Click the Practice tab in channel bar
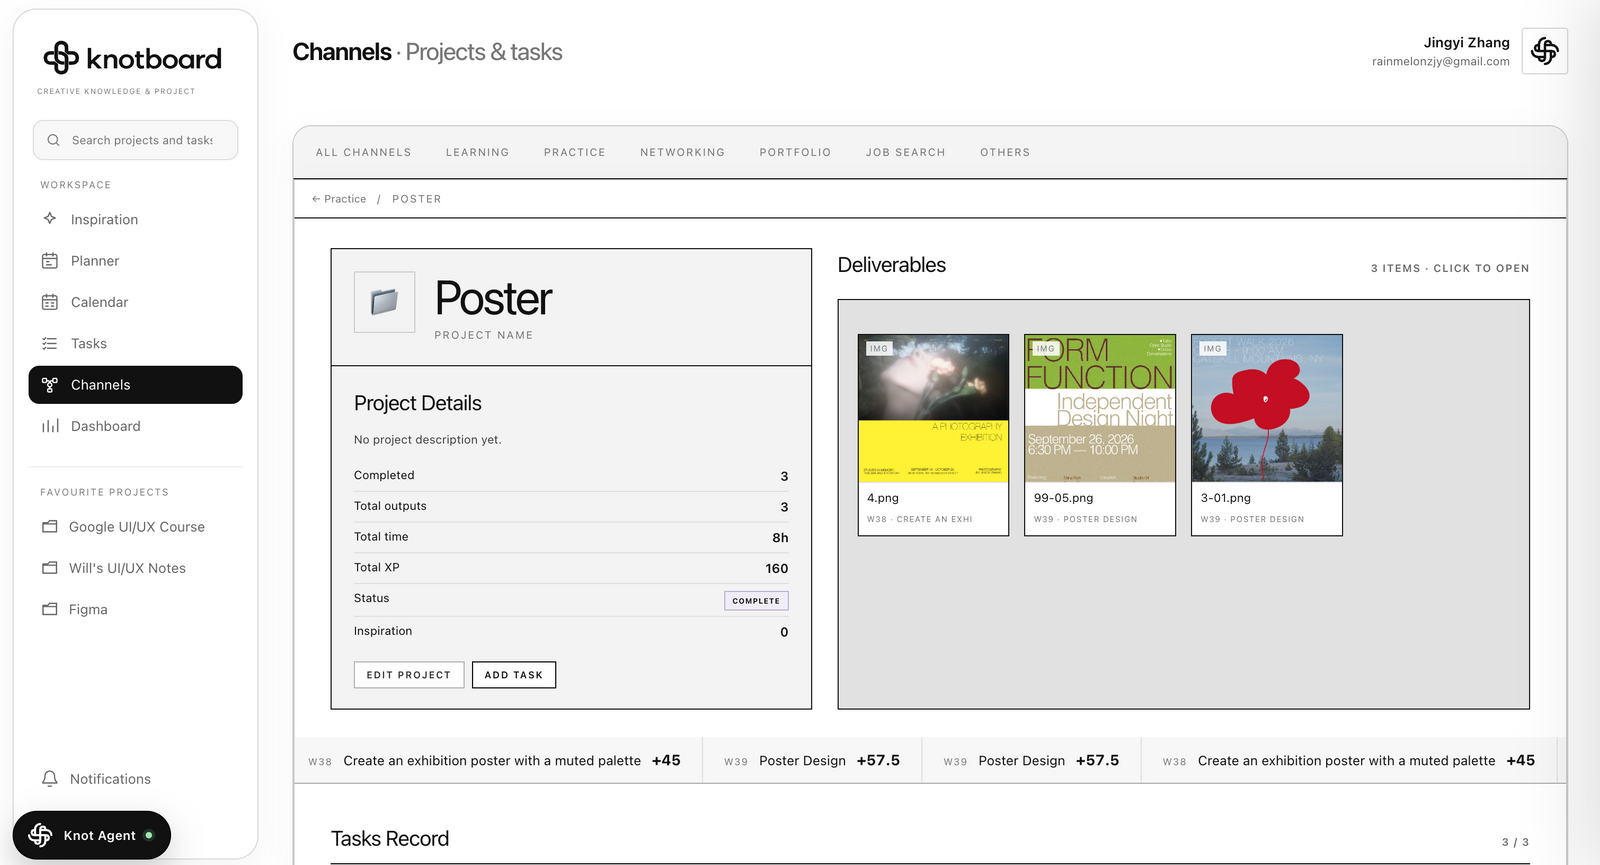The width and height of the screenshot is (1600, 865). tap(575, 152)
